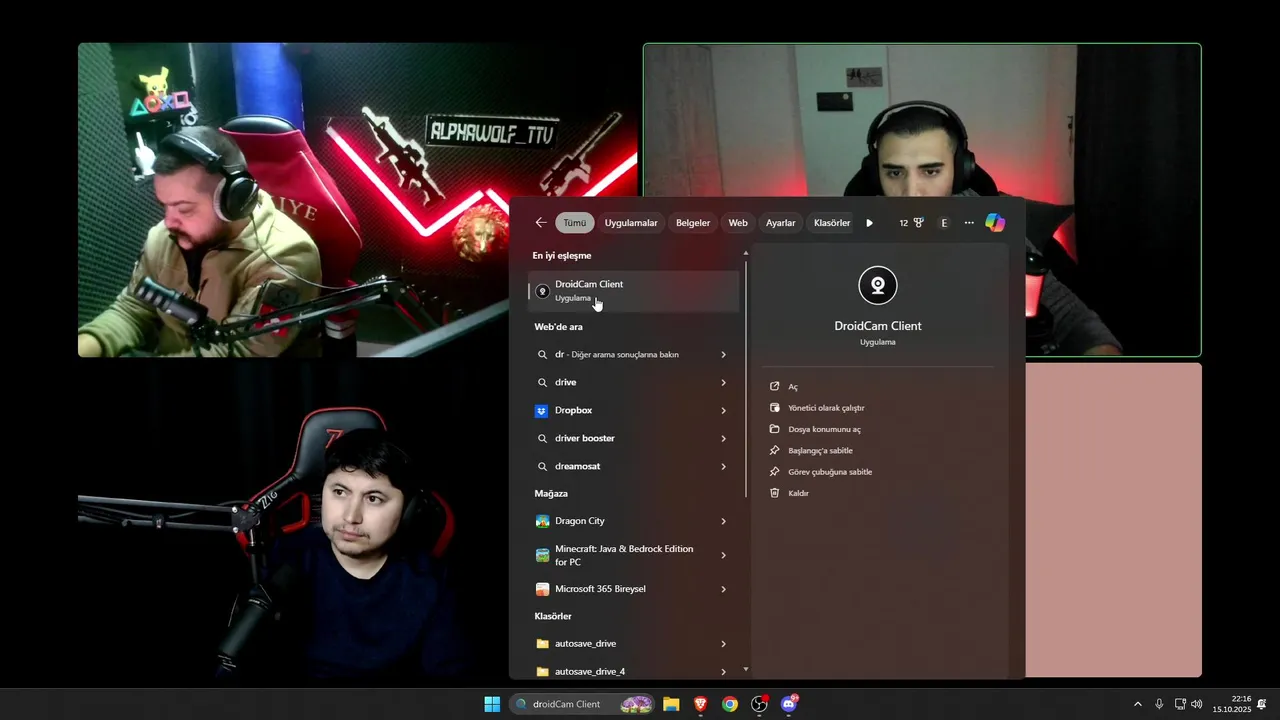Click the top-right green-bordered webcam feed
The image size is (1280, 720).
click(922, 200)
